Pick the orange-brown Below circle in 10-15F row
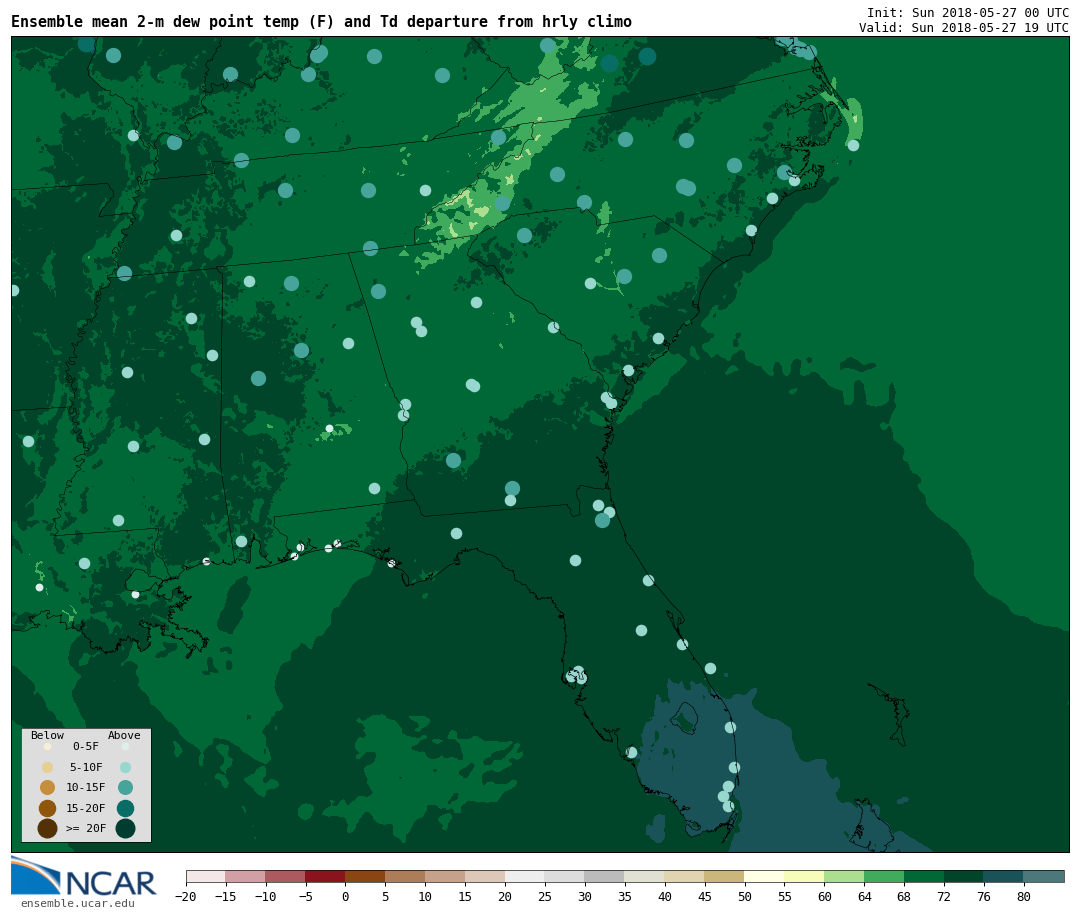Viewport: 1080px width, 915px height. click(48, 788)
